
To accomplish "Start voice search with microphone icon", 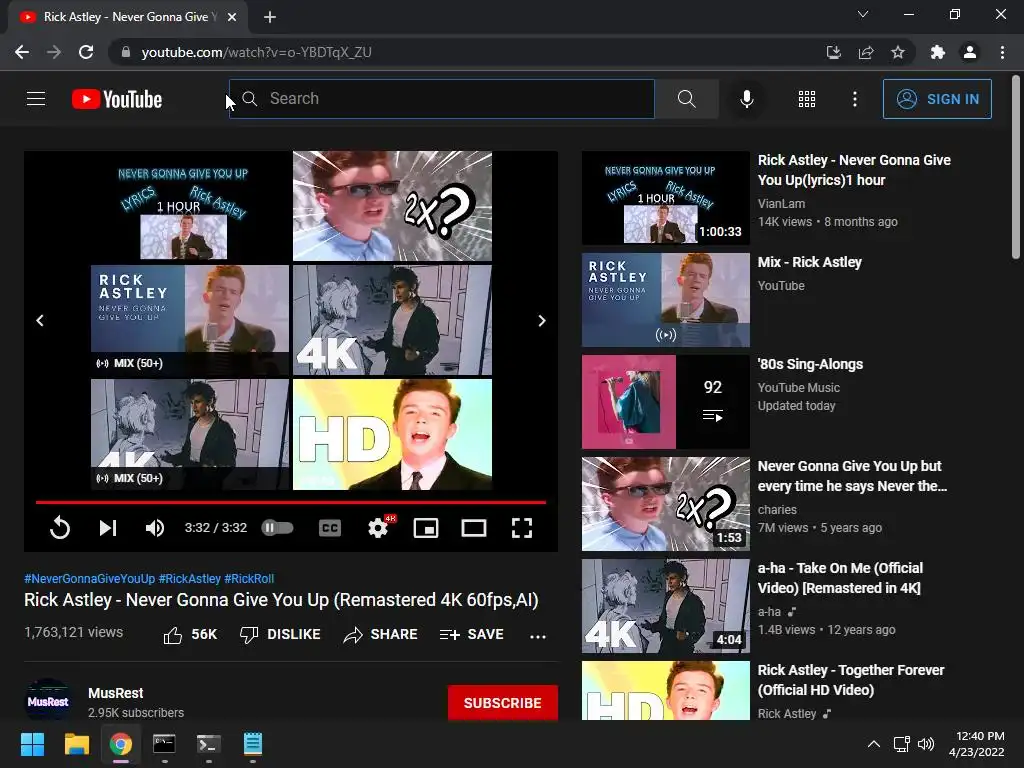I will pyautogui.click(x=746, y=99).
